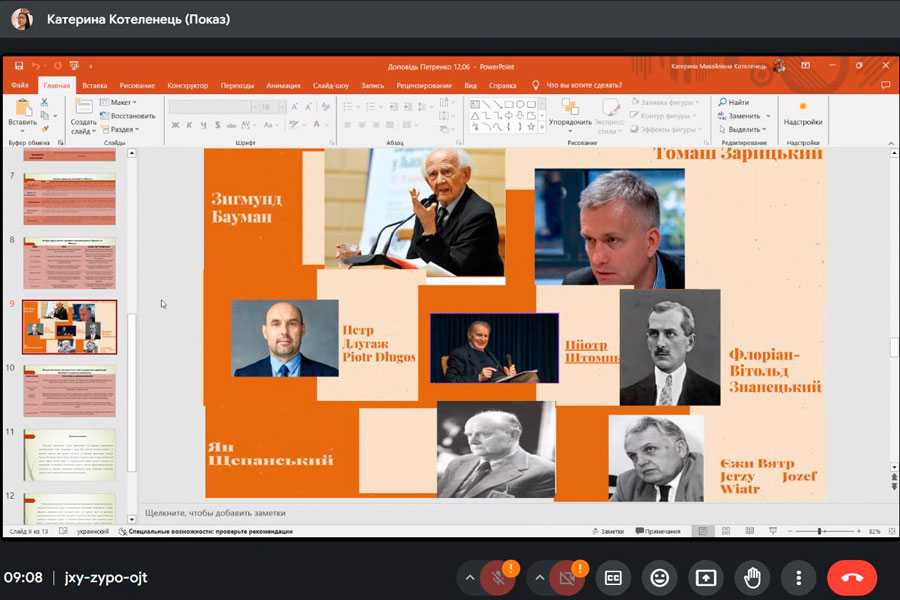Click the Восстановить reset button

128,116
